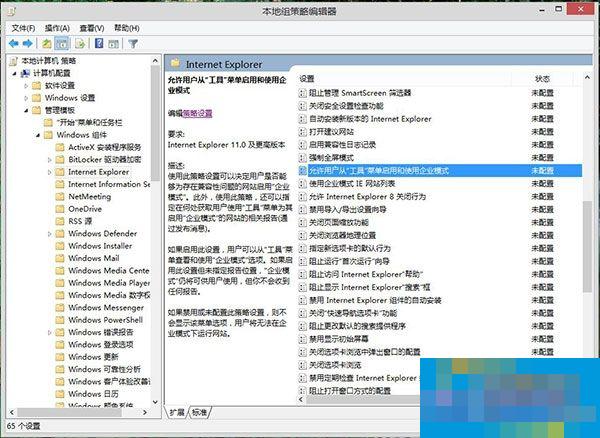Click the Filter funnel toolbar icon

133,44
